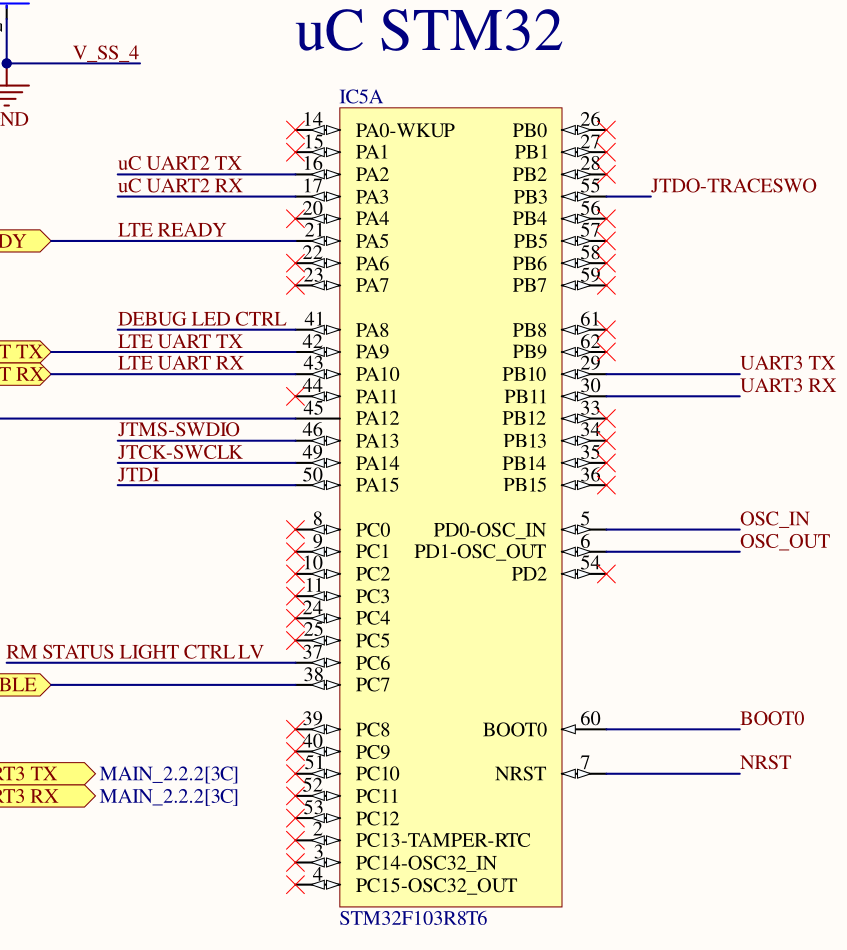Click the no-connect X on pin 26 PB0

(606, 130)
